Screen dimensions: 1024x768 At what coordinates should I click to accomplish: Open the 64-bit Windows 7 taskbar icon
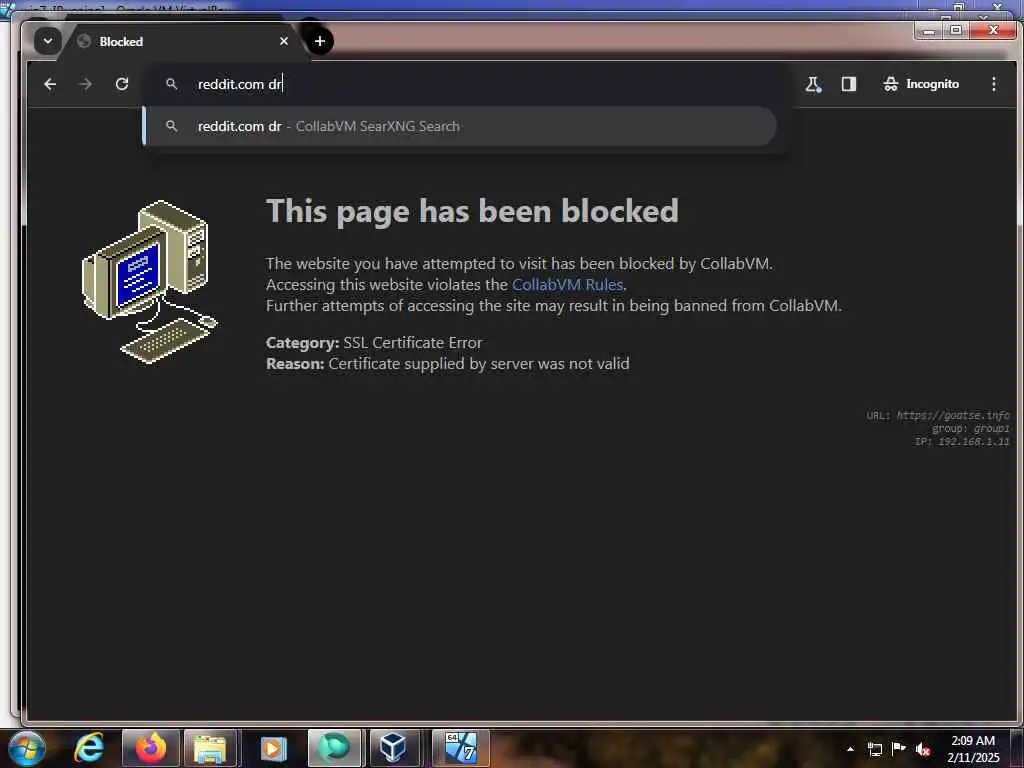point(461,748)
